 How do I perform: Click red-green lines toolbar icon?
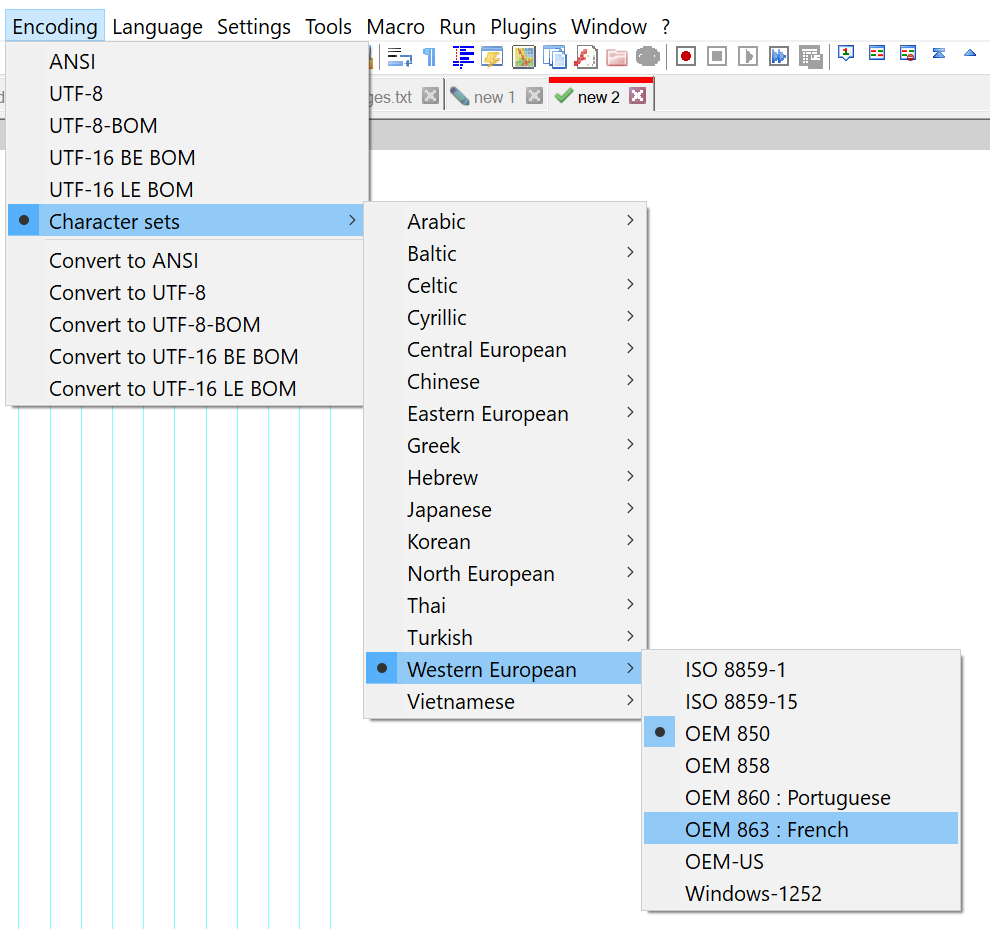coord(877,54)
